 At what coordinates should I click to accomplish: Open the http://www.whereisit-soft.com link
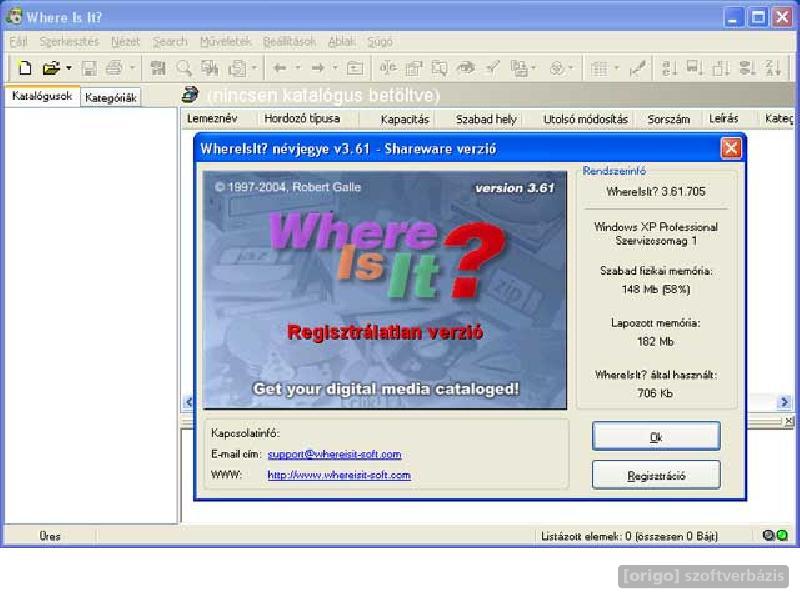point(339,474)
